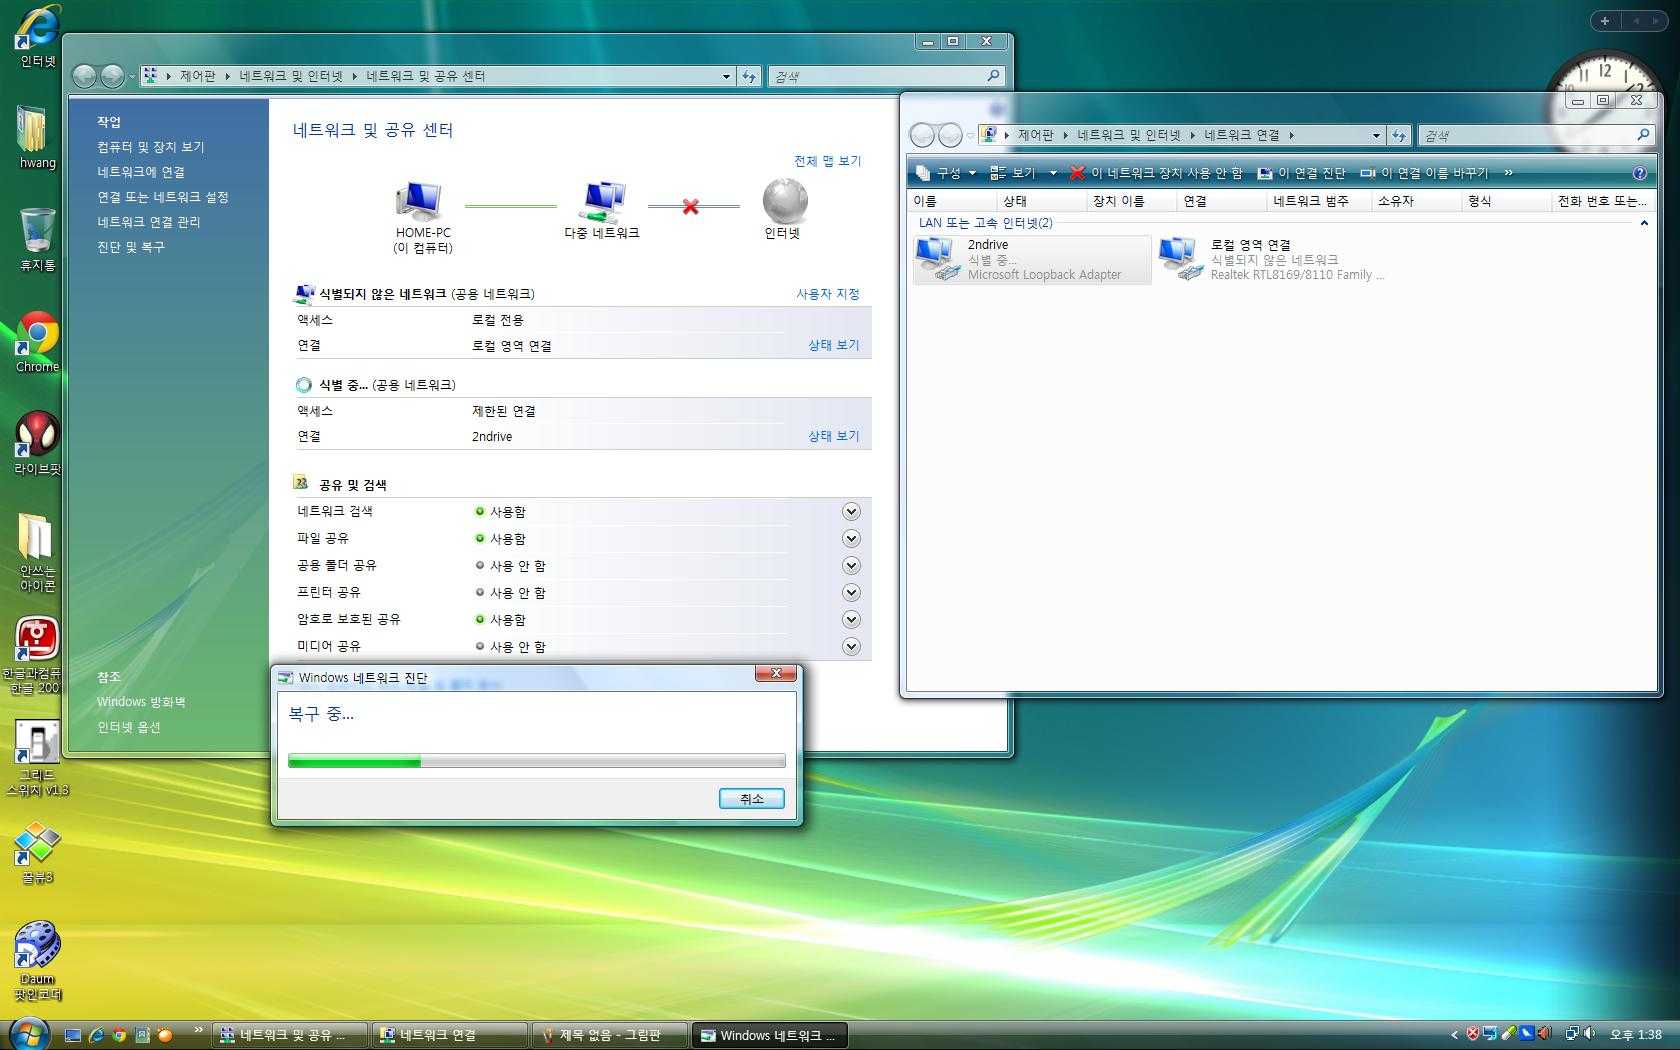This screenshot has height=1050, width=1680.
Task: Select the 로컬 영역 연결 Realtek adapter
Action: click(x=1272, y=259)
